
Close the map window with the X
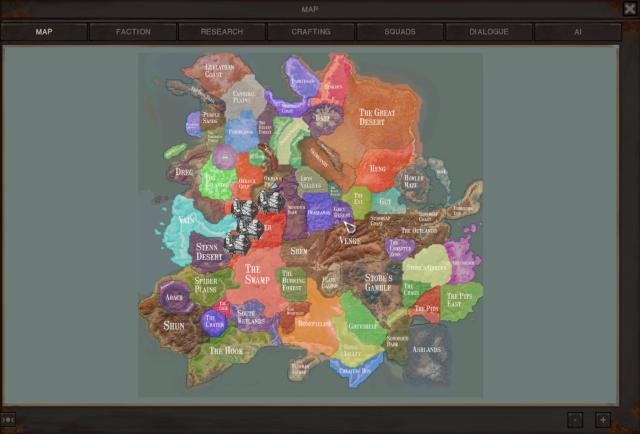630,9
